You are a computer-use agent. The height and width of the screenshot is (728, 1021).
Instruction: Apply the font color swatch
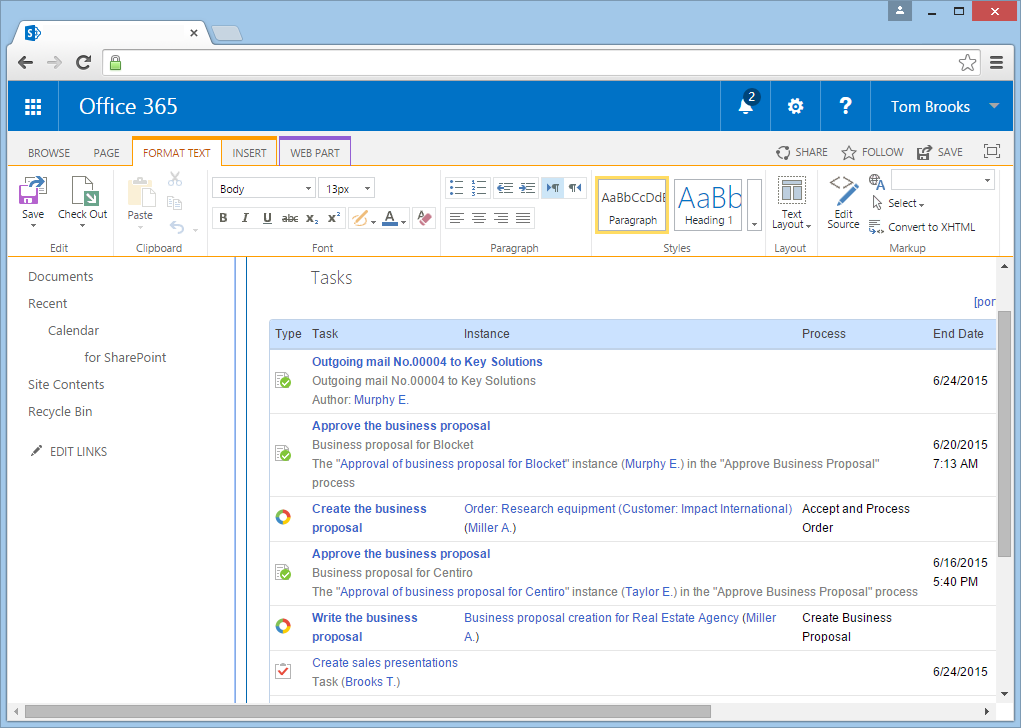tap(389, 218)
